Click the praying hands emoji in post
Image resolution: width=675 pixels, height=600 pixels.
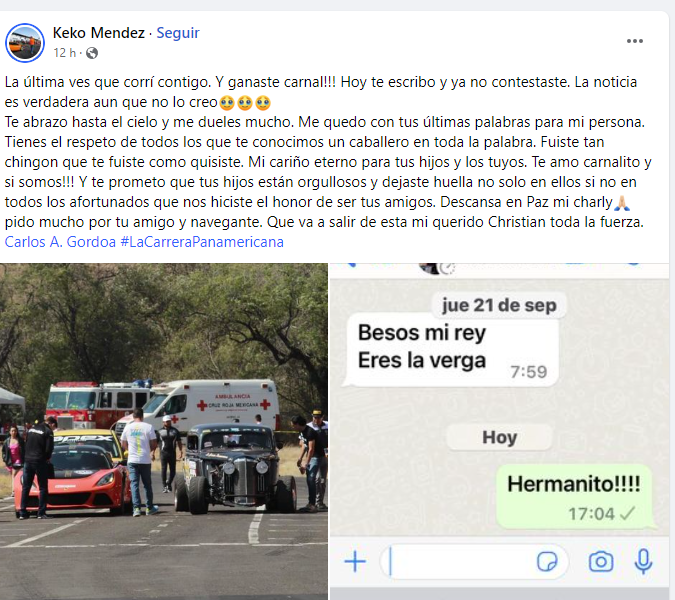pyautogui.click(x=622, y=202)
